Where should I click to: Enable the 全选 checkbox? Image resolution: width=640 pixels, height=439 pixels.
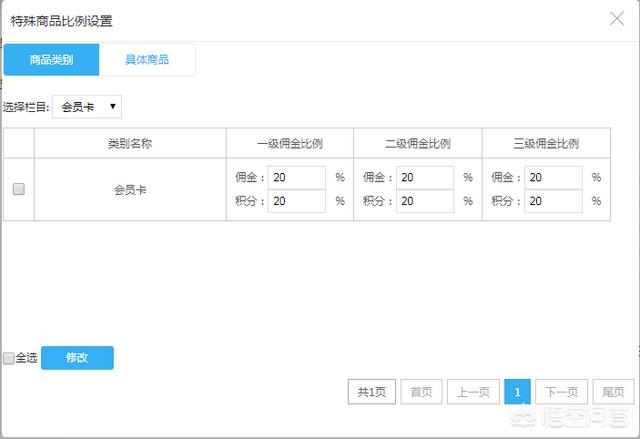tap(8, 358)
